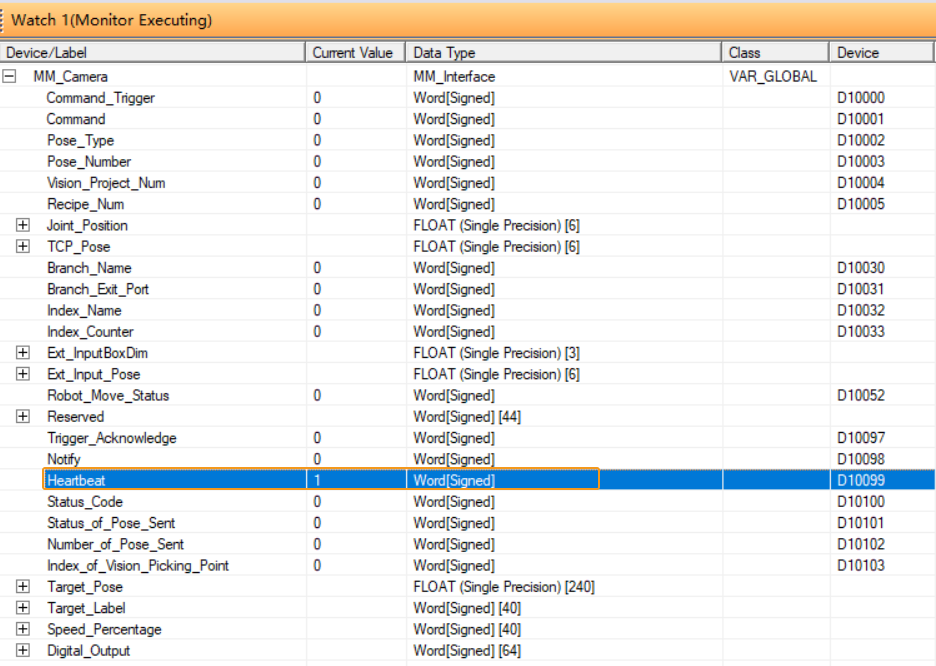The image size is (936, 666).
Task: Expand the Ext_InputBoxDim array
Action: pyautogui.click(x=23, y=353)
